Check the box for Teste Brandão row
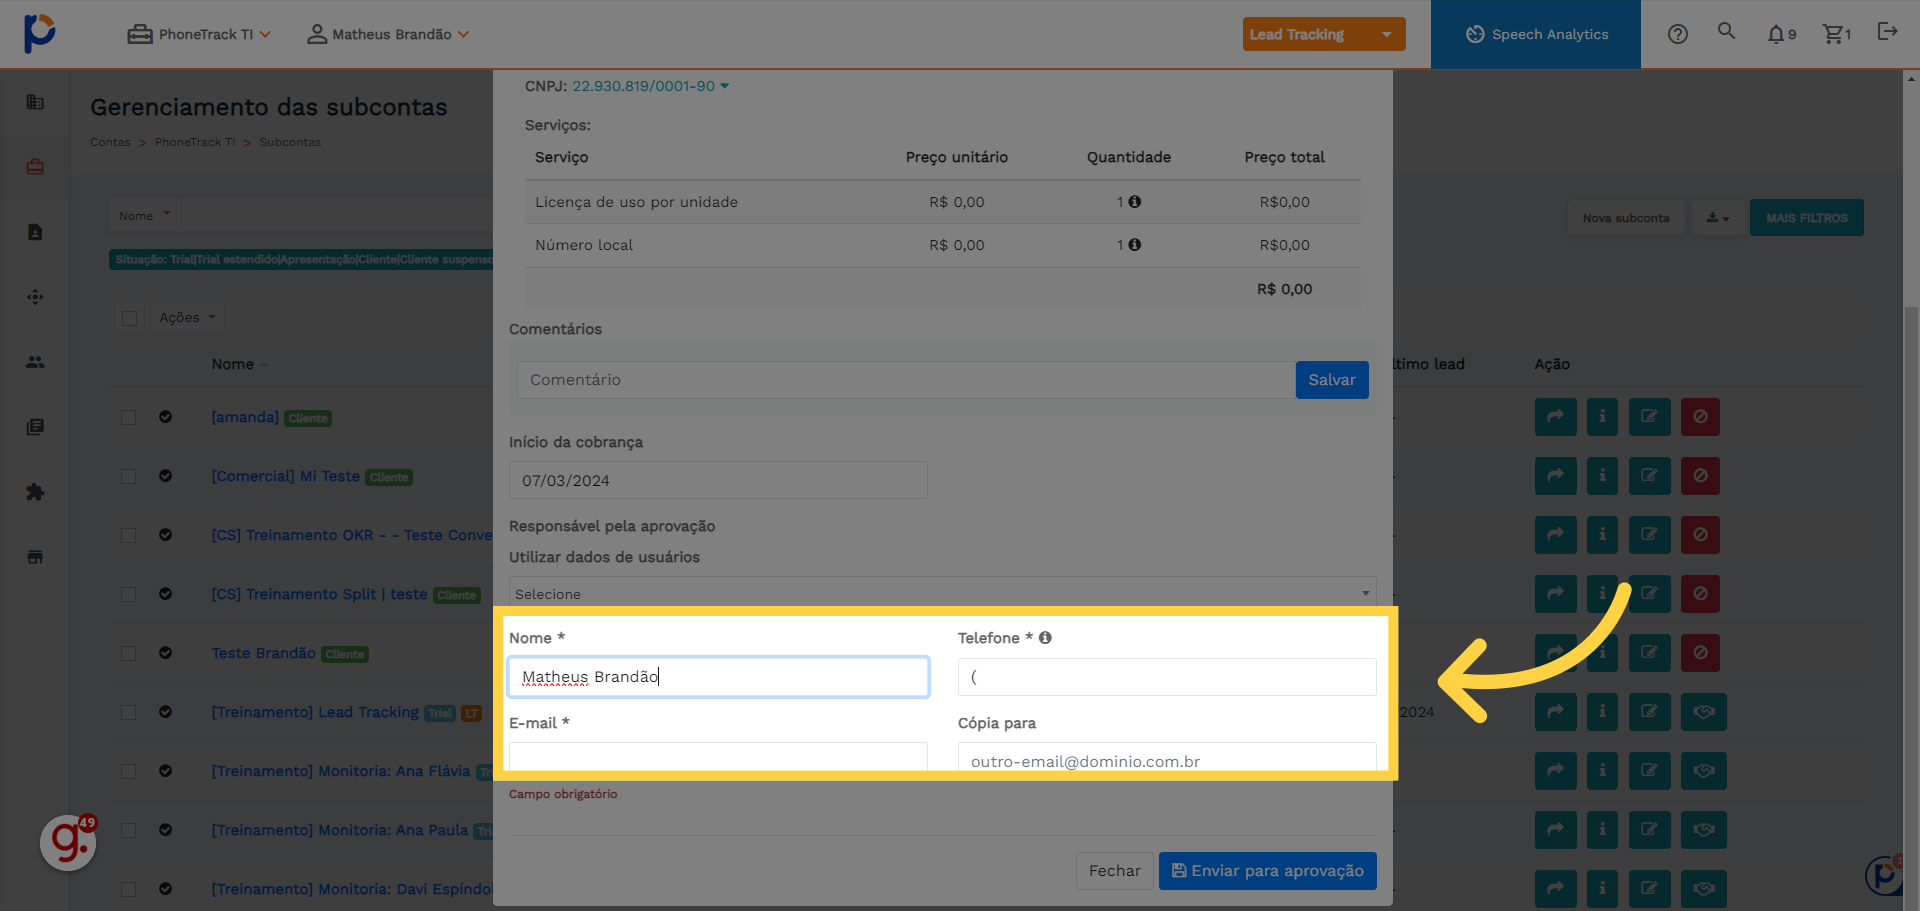This screenshot has height=911, width=1920. pyautogui.click(x=128, y=653)
